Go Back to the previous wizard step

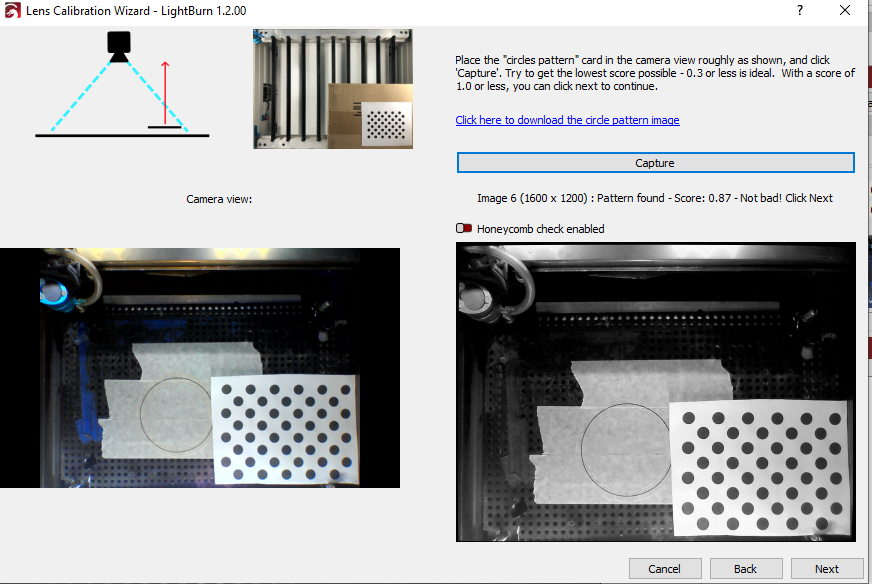(x=745, y=568)
